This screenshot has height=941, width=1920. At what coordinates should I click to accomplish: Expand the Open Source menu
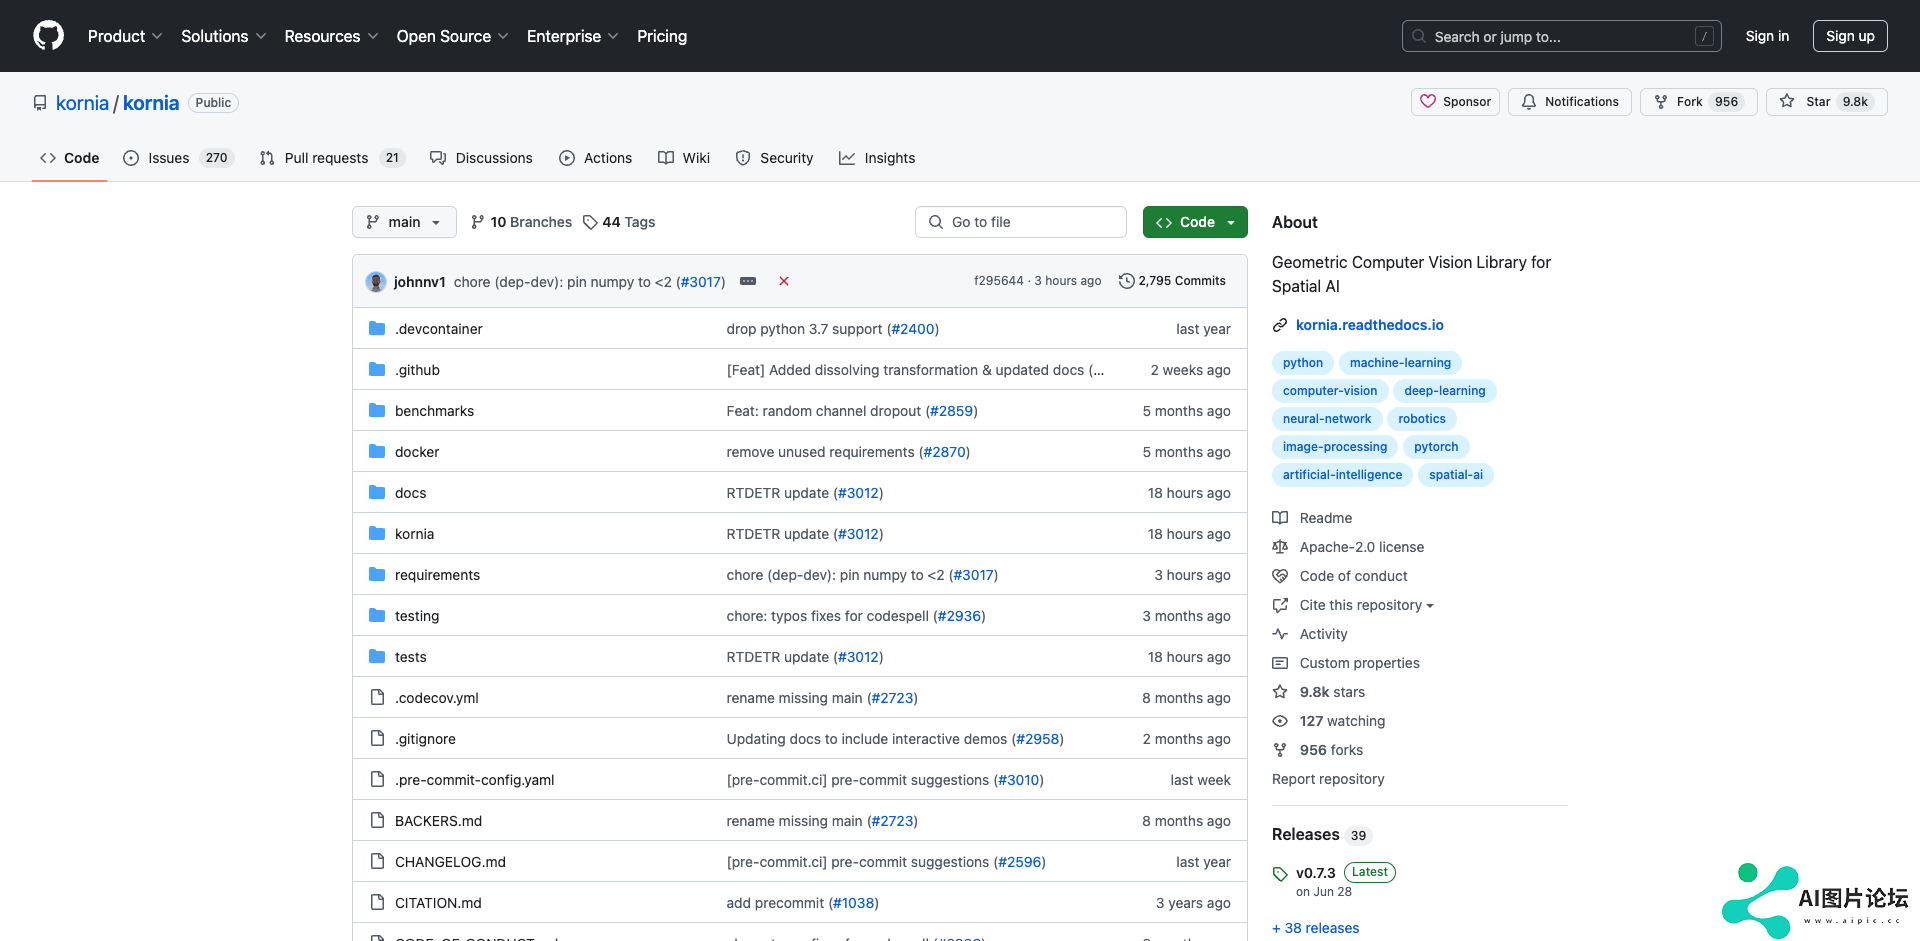pos(453,36)
